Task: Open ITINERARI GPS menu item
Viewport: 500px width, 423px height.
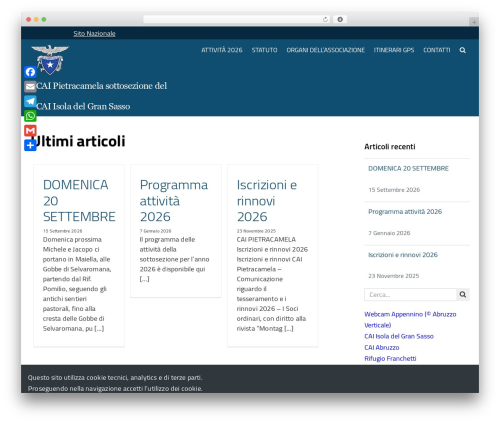Action: pos(394,50)
